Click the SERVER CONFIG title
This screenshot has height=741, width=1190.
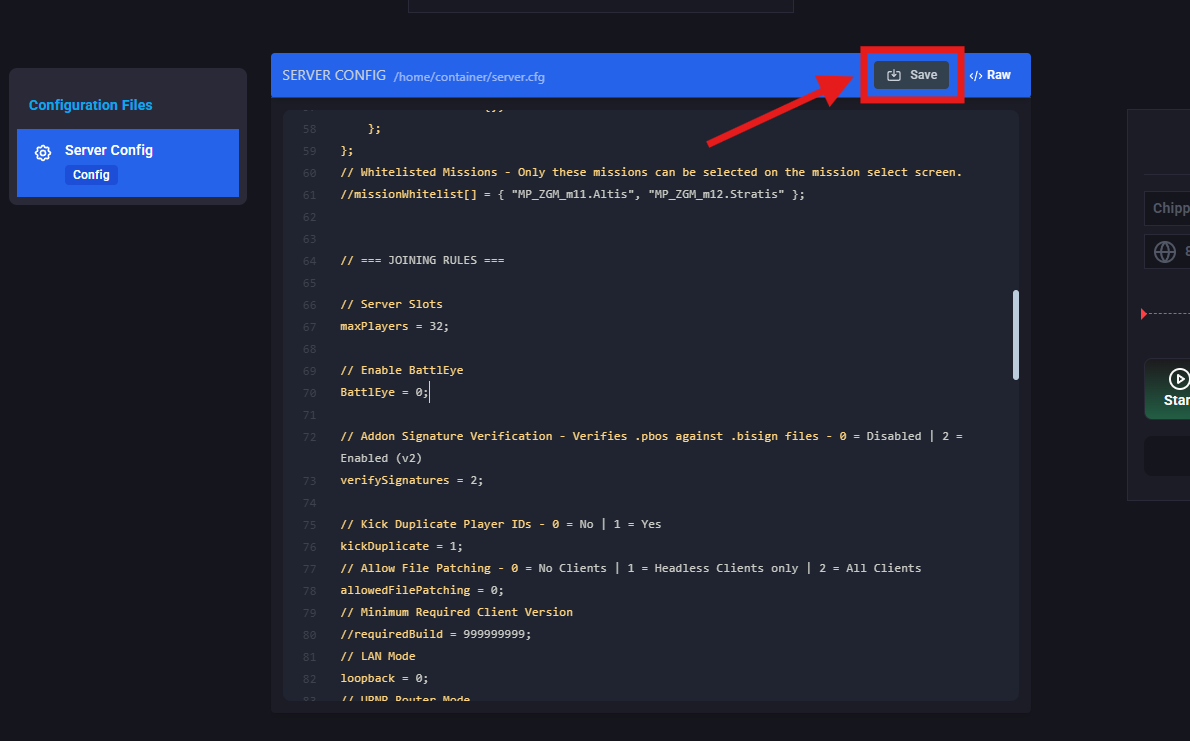click(334, 75)
